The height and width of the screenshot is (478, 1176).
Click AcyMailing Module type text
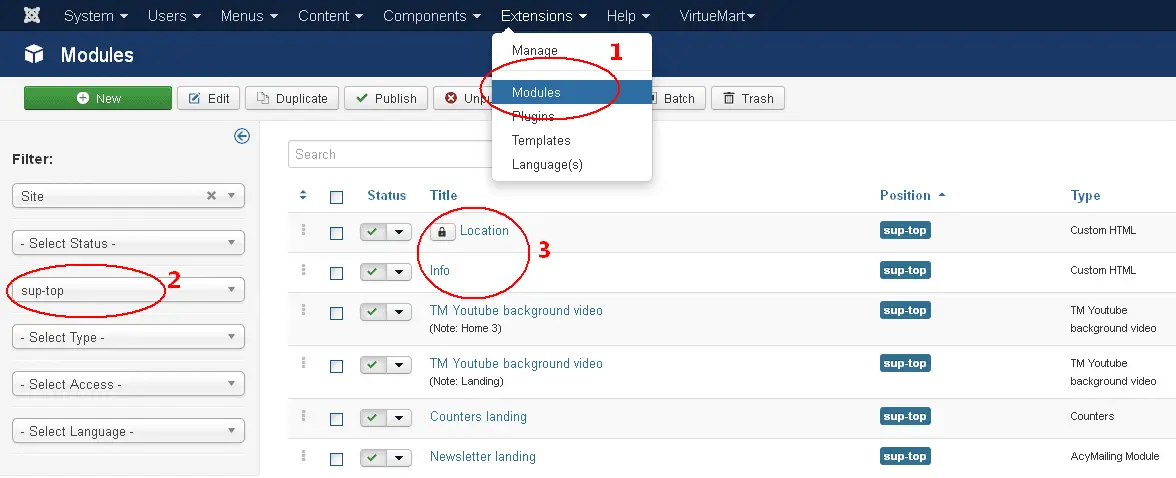[x=1114, y=456]
